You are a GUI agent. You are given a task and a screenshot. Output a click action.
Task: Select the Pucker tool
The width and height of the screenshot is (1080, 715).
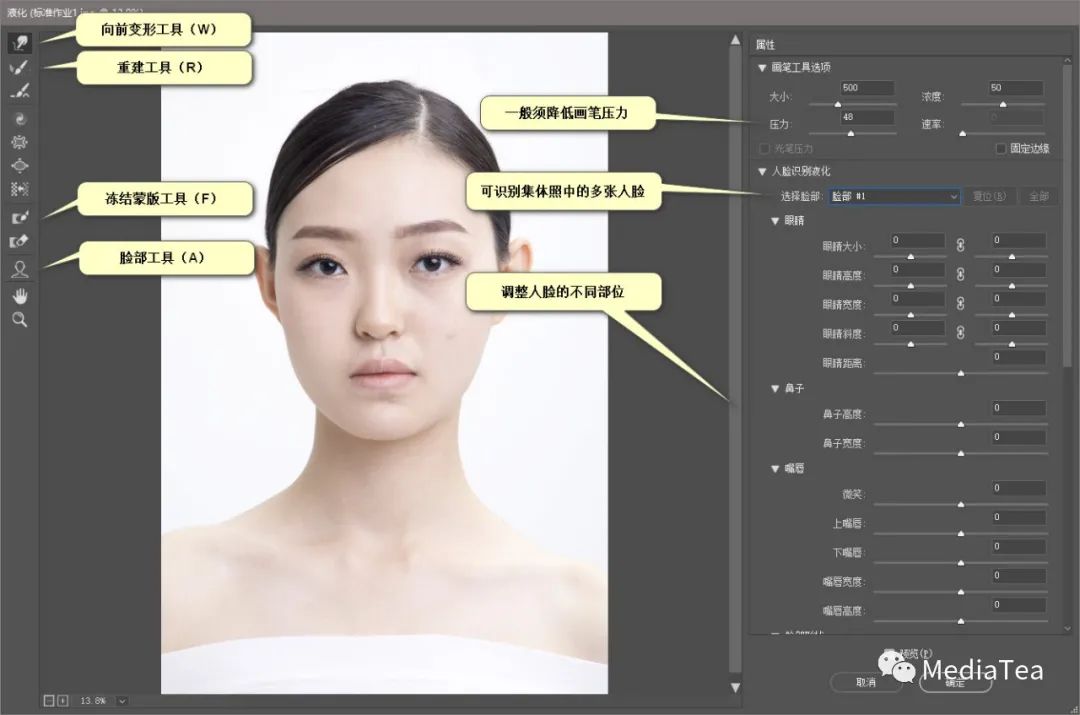pos(20,143)
